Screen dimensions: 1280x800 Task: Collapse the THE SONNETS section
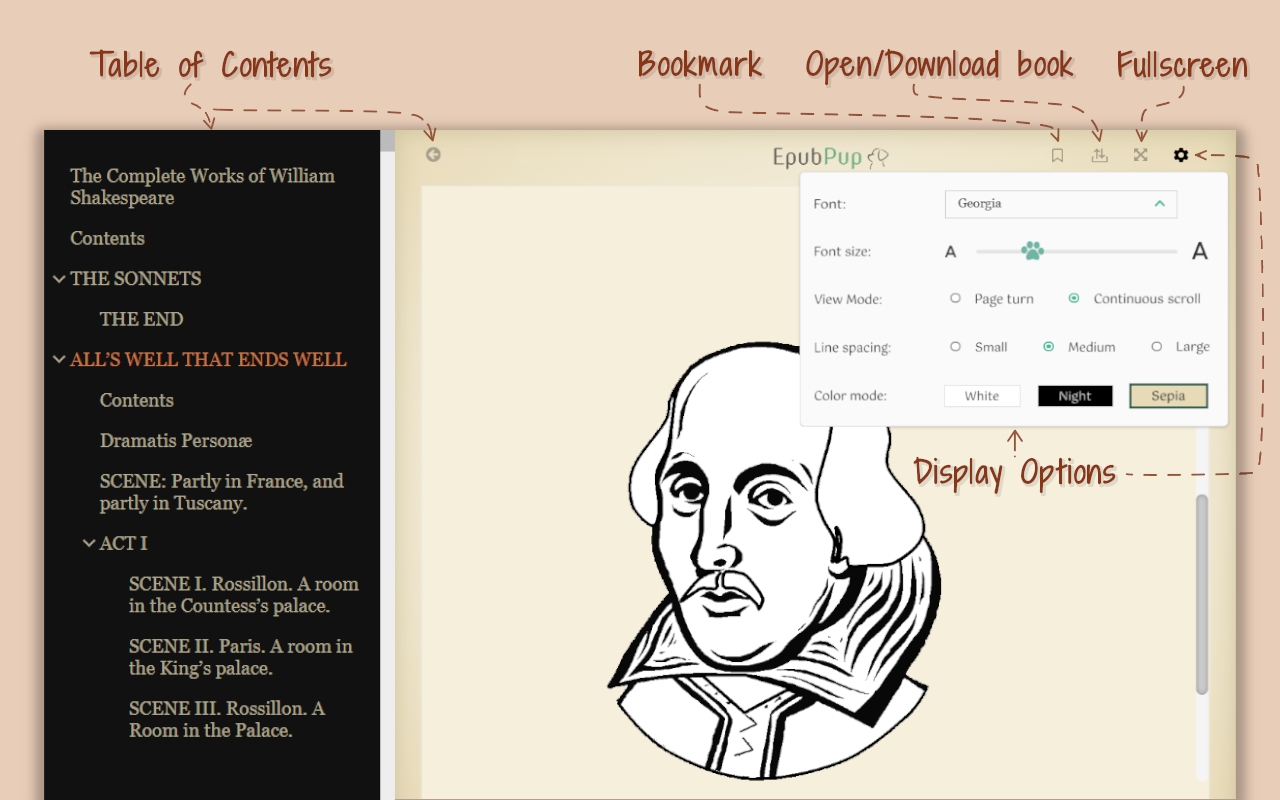tap(59, 279)
